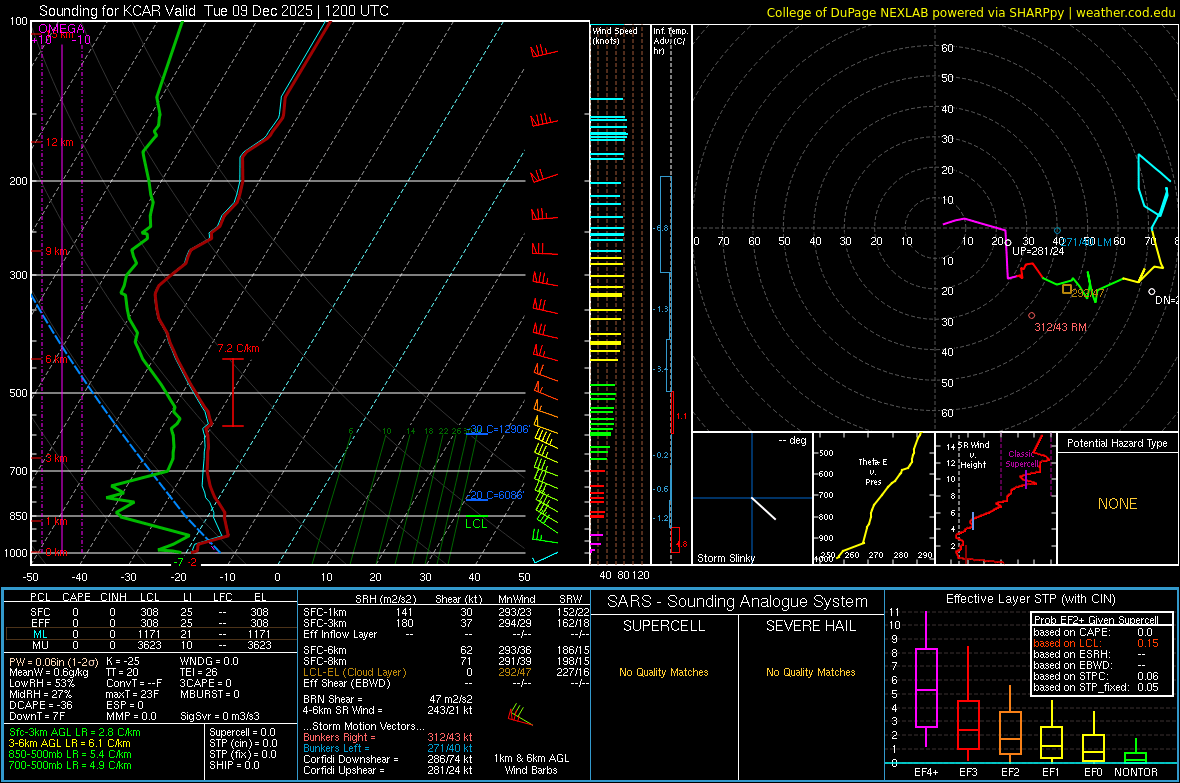Click the Storm Slinky label
The image size is (1180, 783).
pyautogui.click(x=725, y=558)
